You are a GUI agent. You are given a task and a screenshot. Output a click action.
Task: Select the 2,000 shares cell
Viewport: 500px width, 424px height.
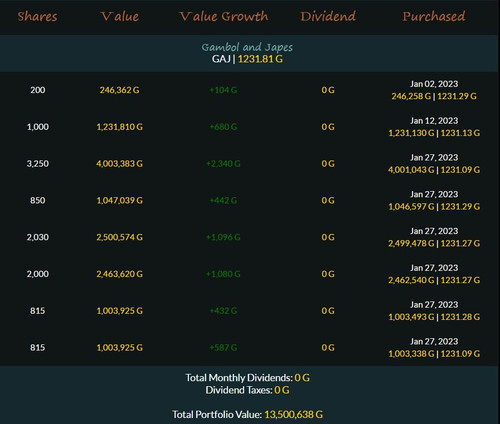pyautogui.click(x=38, y=274)
